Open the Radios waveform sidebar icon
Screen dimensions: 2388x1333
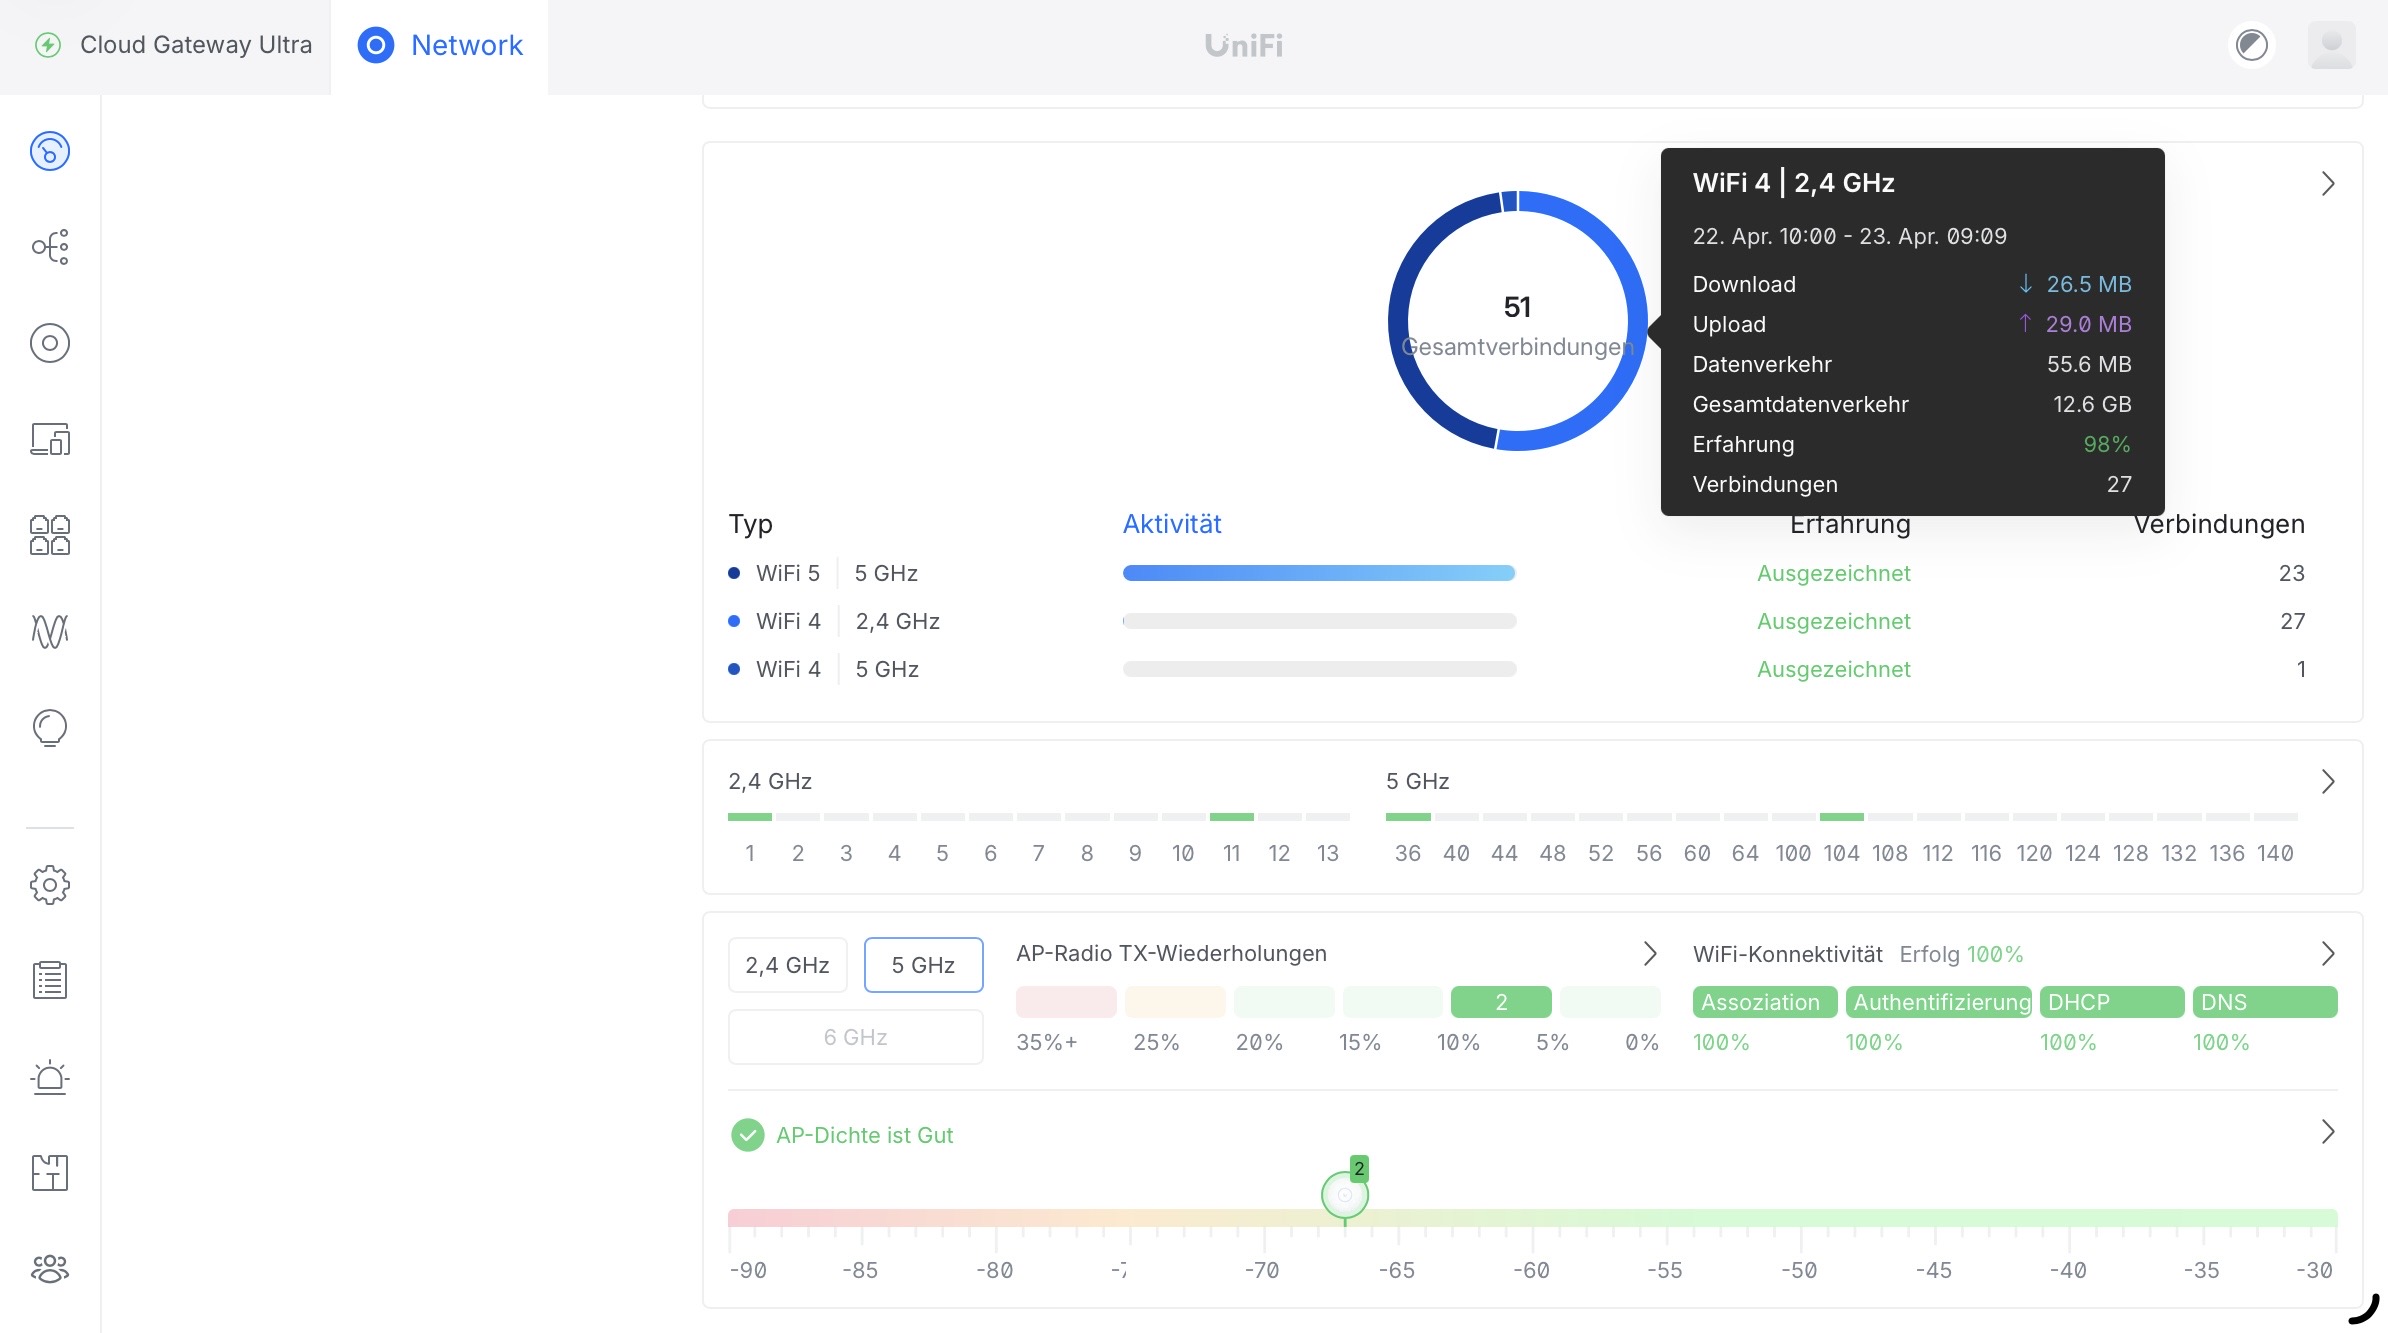(x=50, y=631)
